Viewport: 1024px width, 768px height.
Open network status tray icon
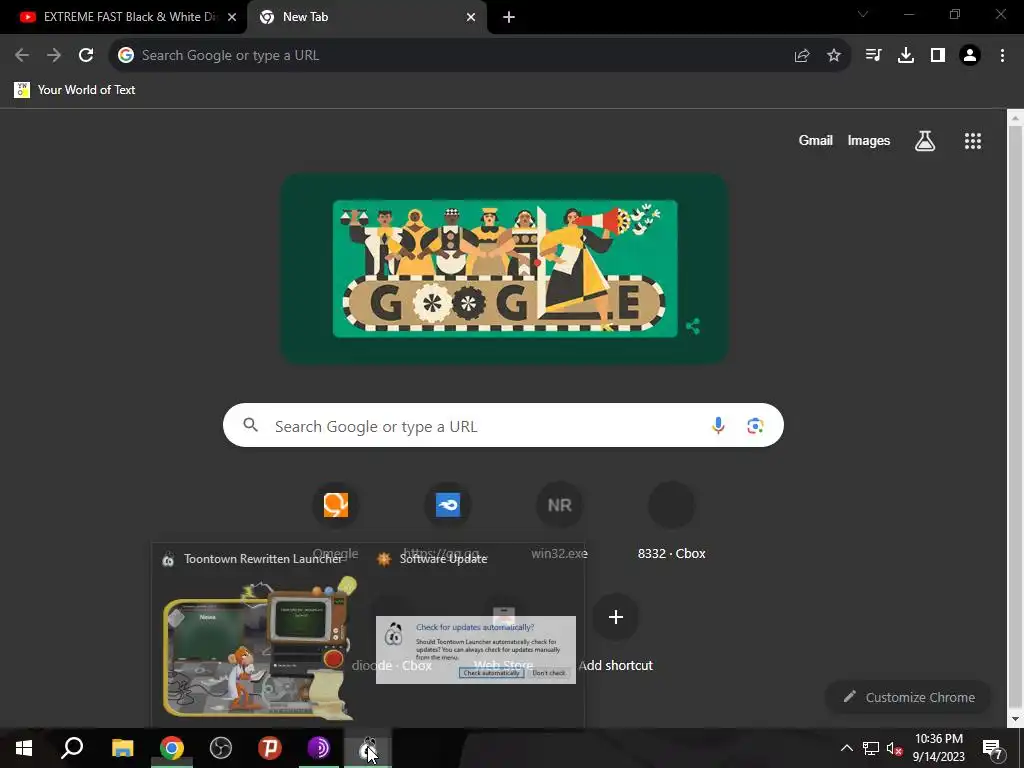(871, 748)
